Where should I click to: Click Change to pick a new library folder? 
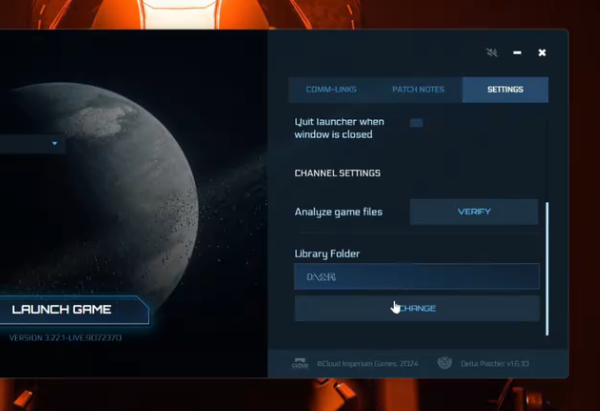coord(417,308)
